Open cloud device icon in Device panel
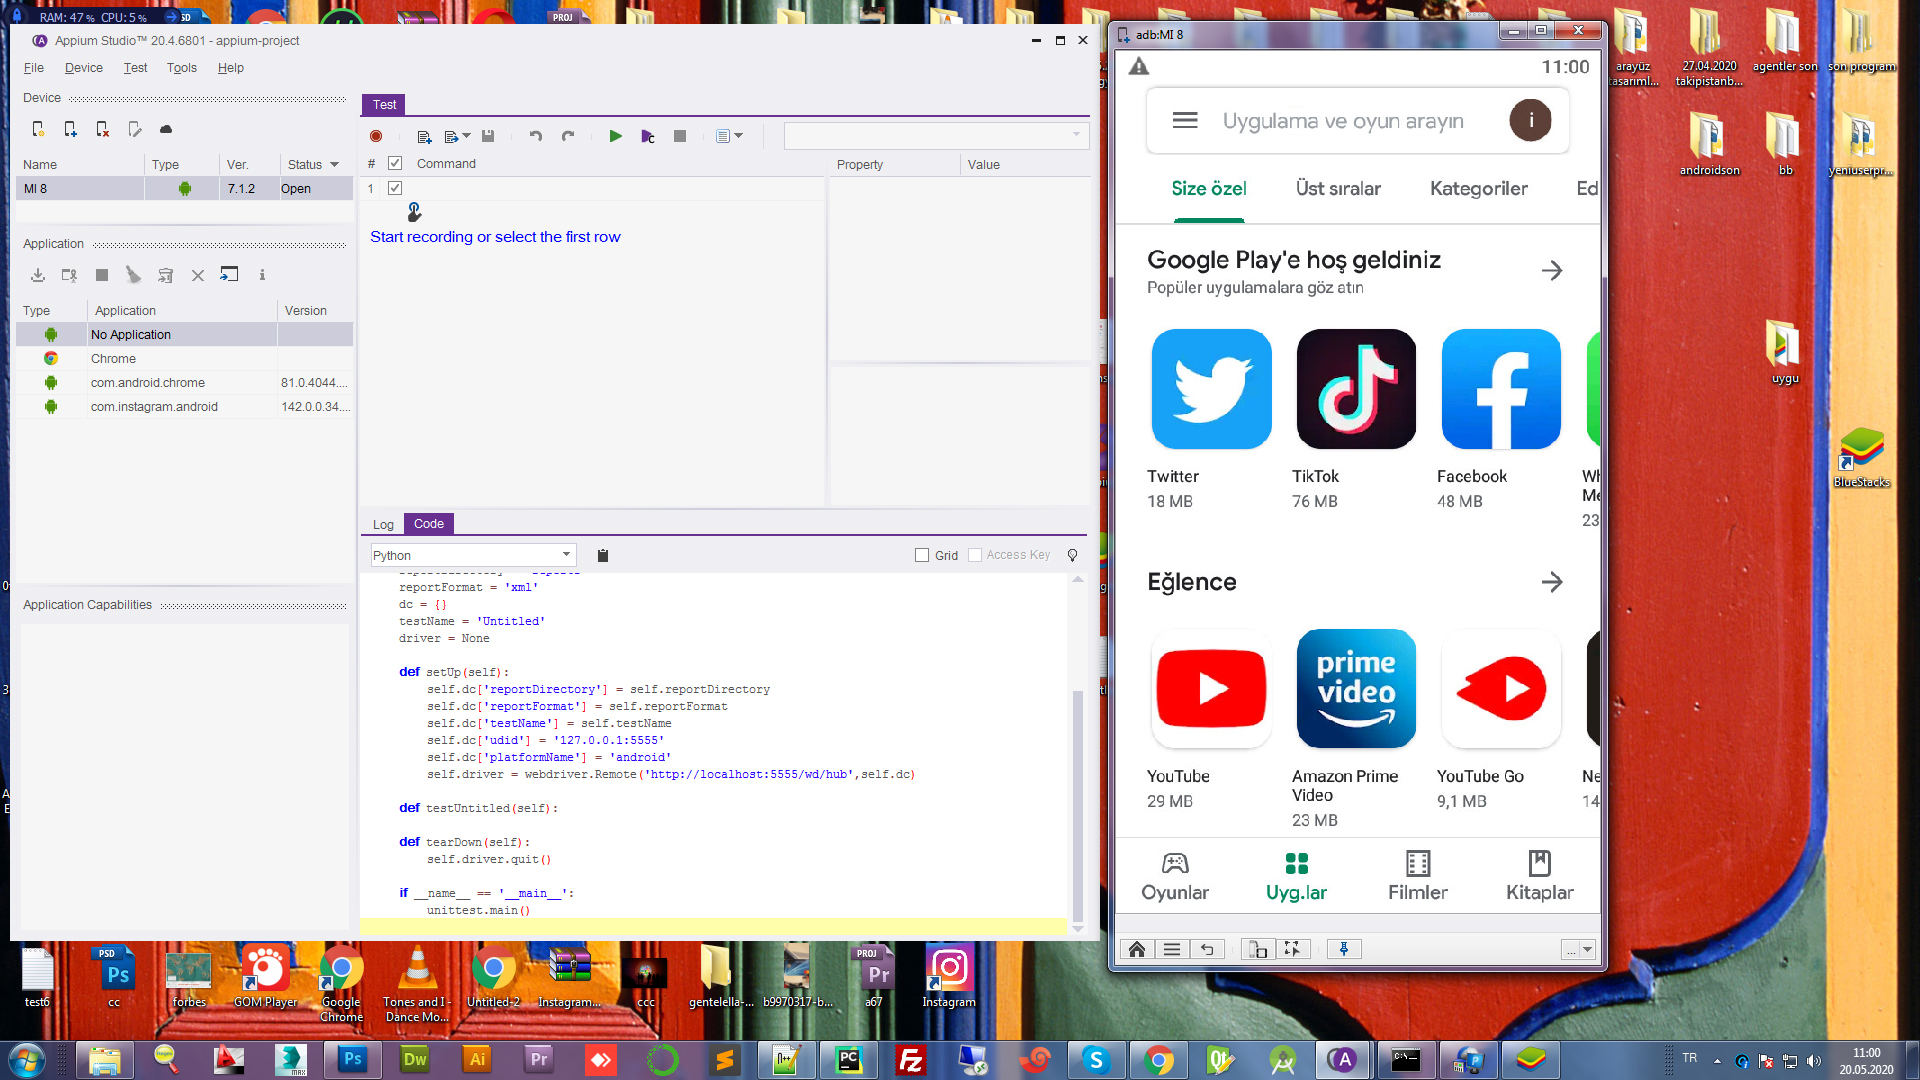This screenshot has width=1920, height=1080. [x=166, y=129]
